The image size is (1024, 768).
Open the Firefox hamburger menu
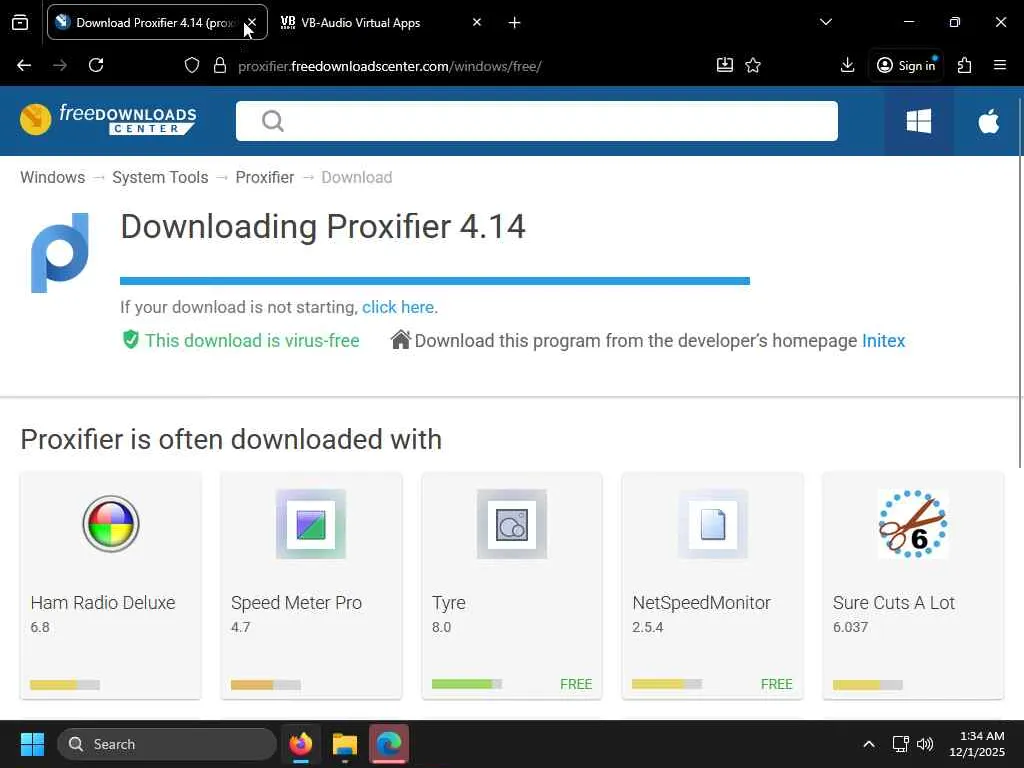click(x=1000, y=65)
